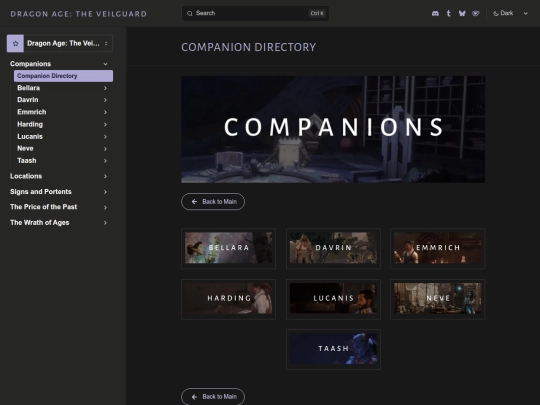Open the Bellara companion card
The image size is (540, 405).
(x=228, y=248)
